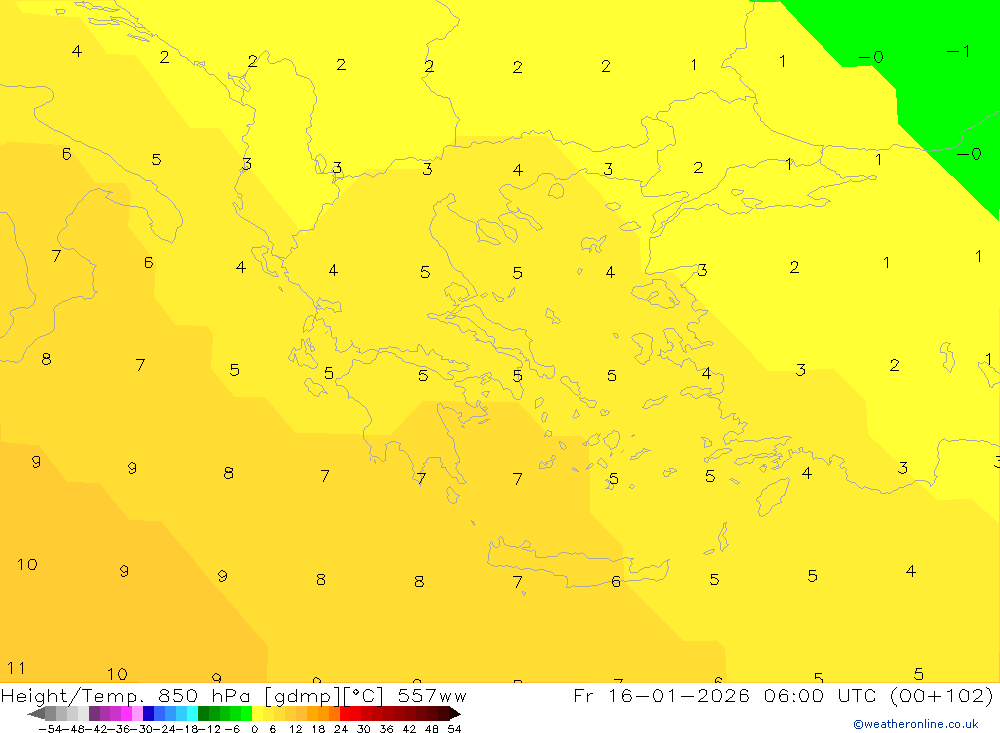Click the '557ww' label in the title
Screen dimensions: 1000x733
432,695
